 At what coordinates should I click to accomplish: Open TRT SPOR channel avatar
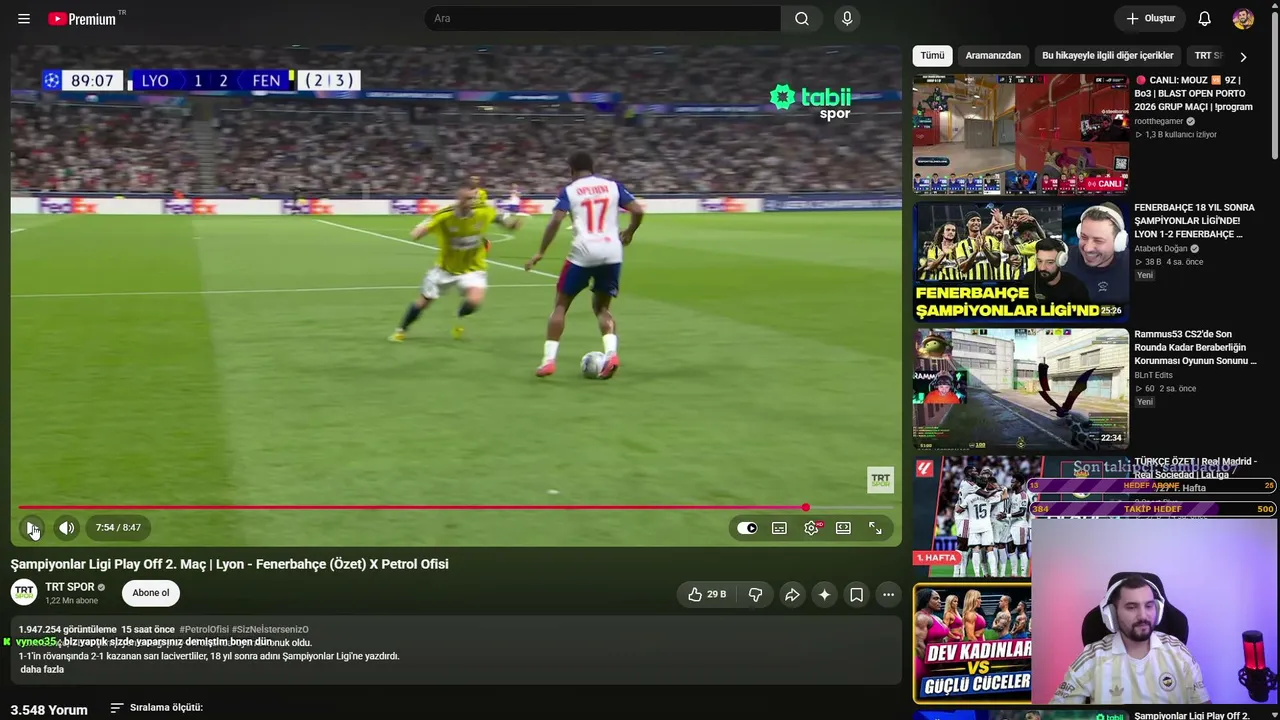pos(24,593)
